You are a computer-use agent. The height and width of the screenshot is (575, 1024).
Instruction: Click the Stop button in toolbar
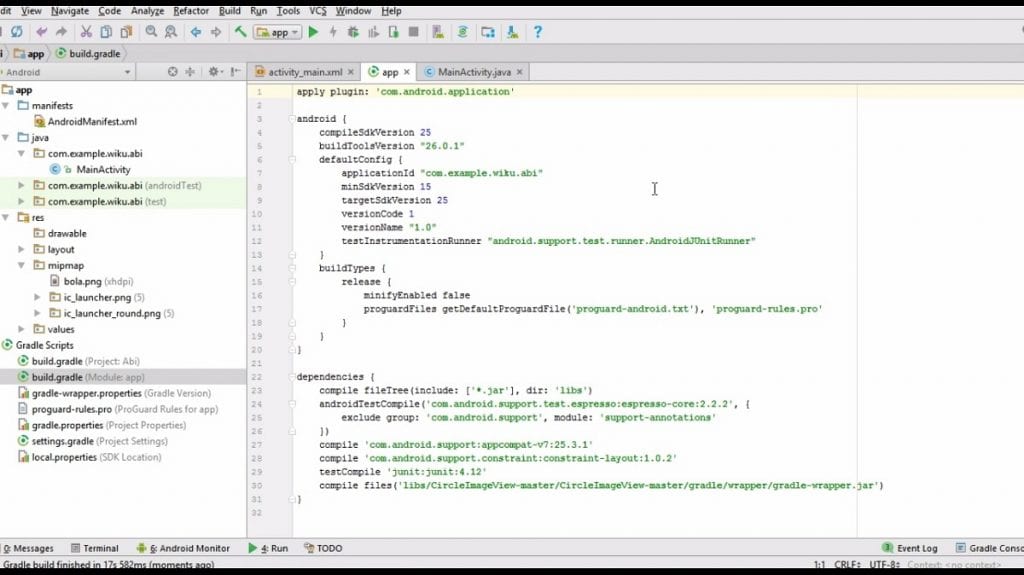(413, 32)
